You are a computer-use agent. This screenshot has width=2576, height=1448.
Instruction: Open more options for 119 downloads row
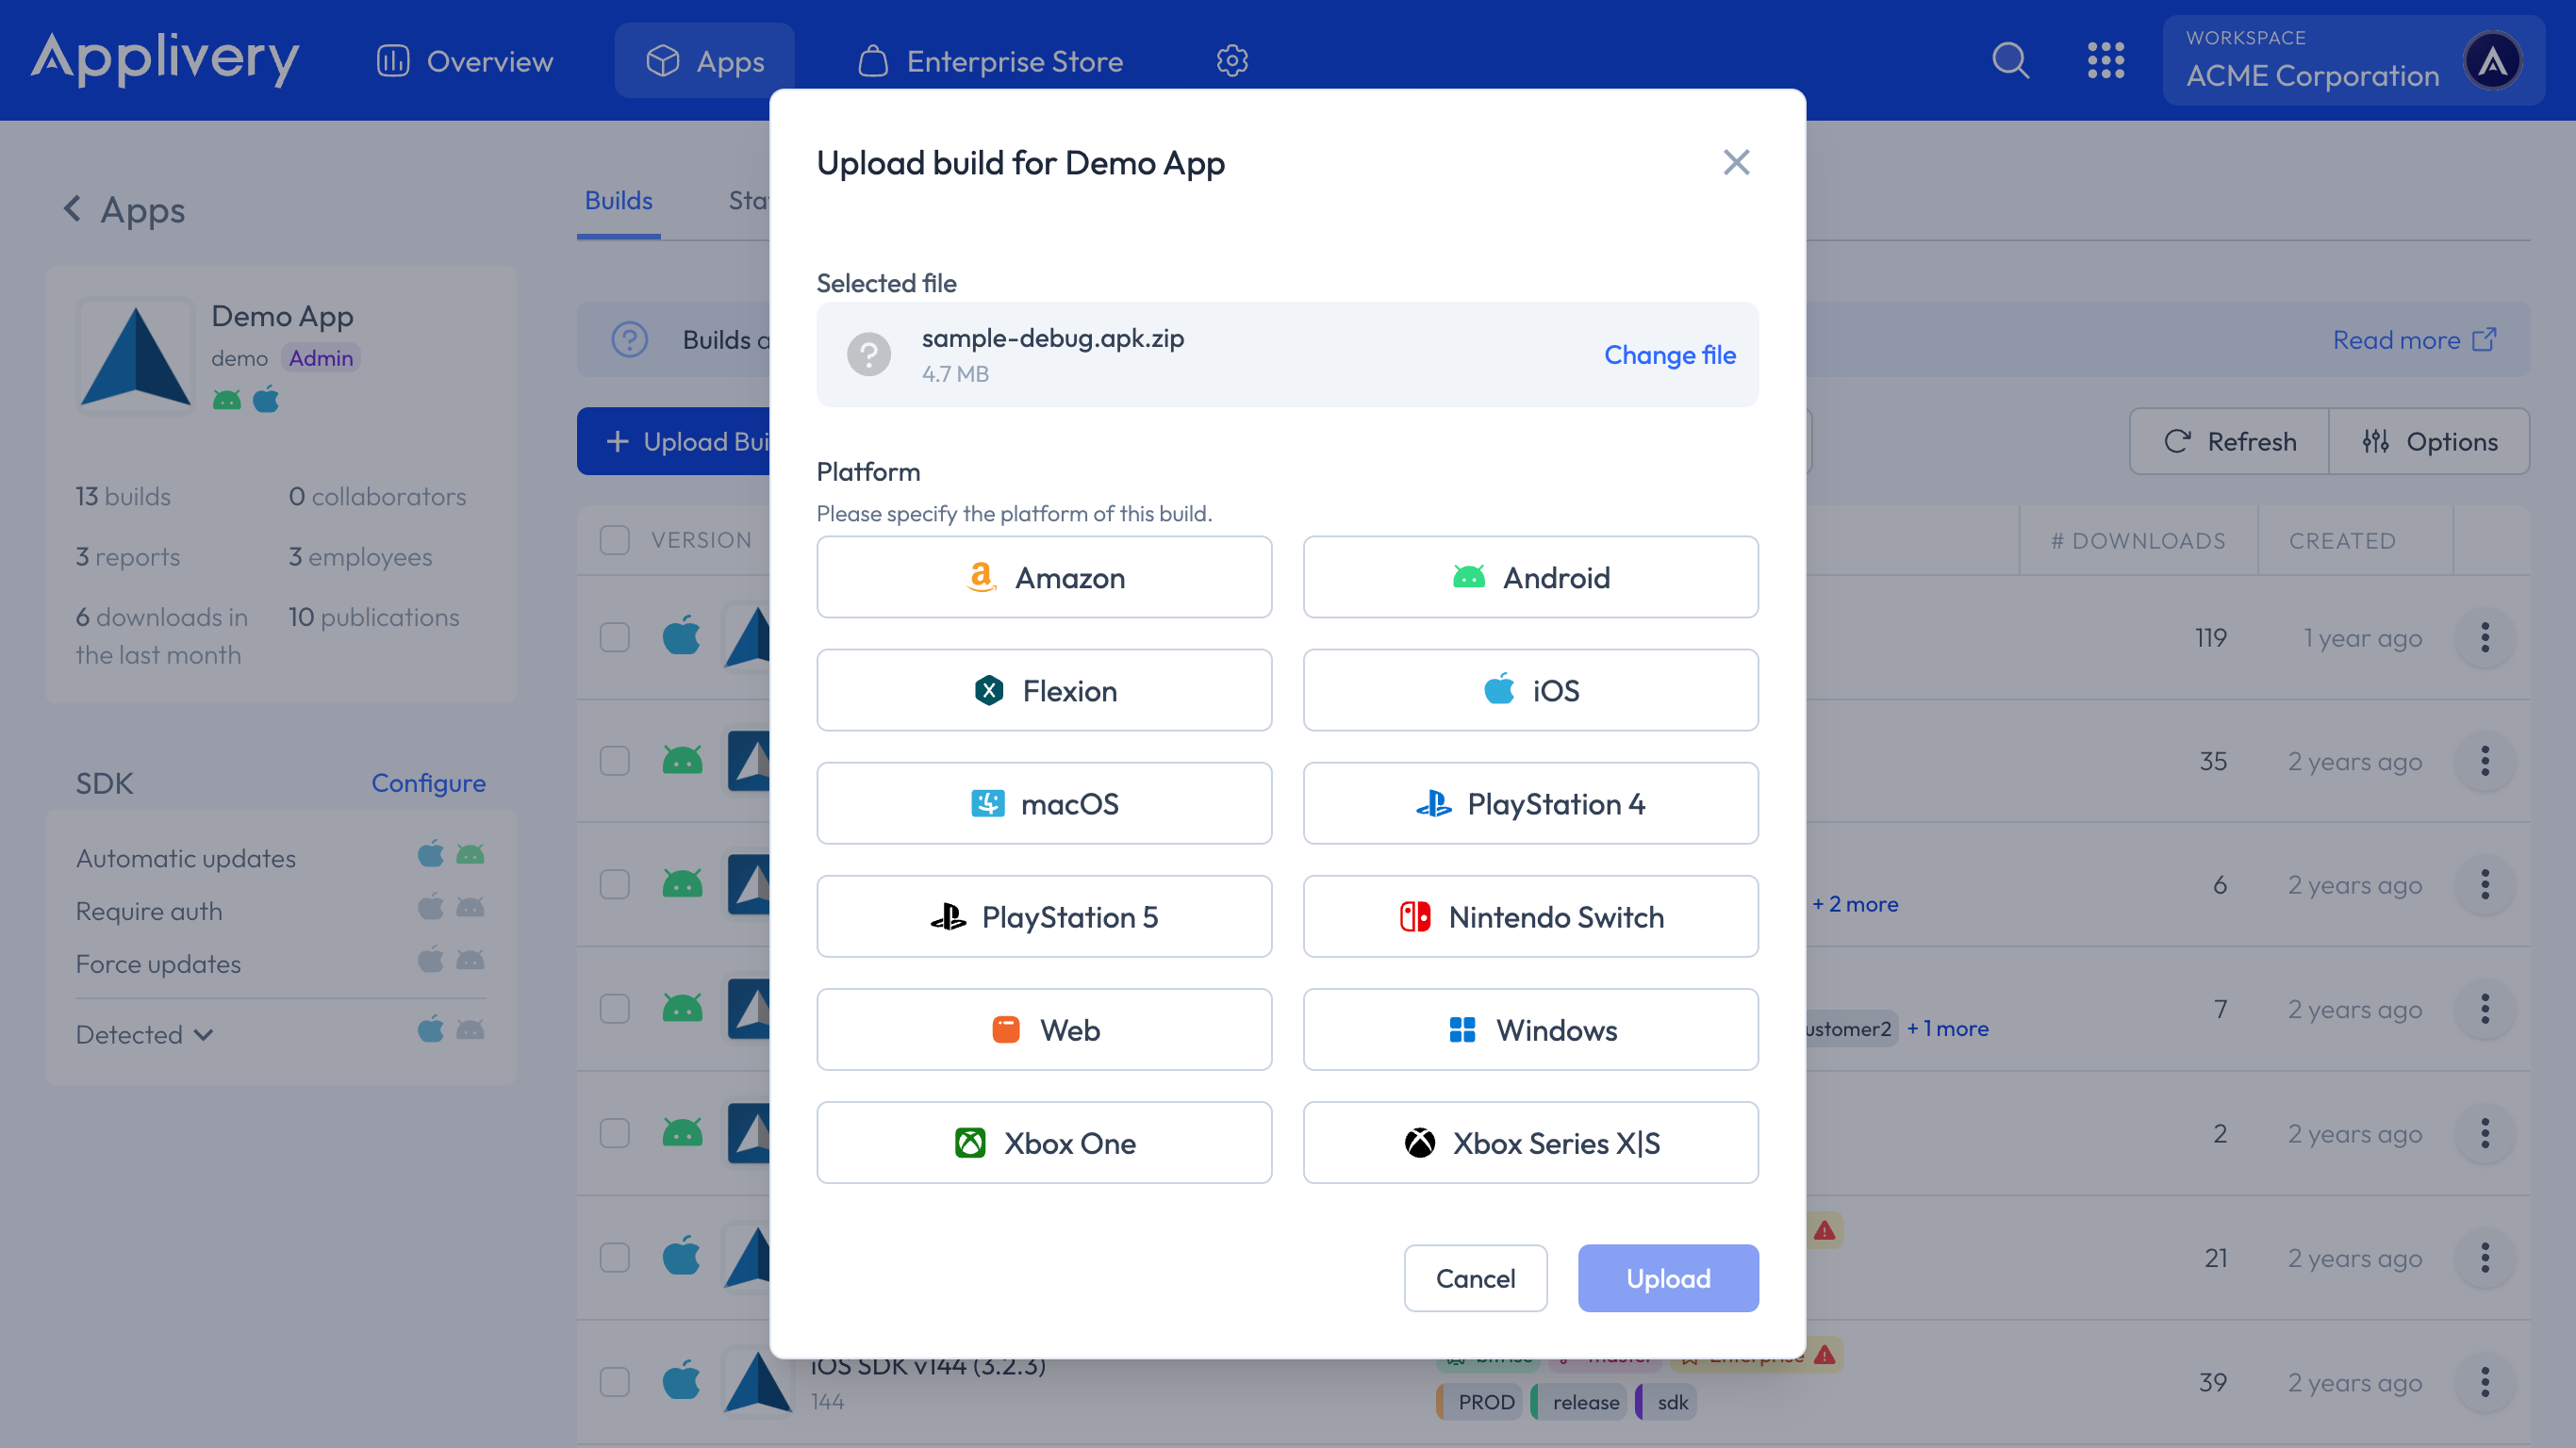pos(2484,637)
